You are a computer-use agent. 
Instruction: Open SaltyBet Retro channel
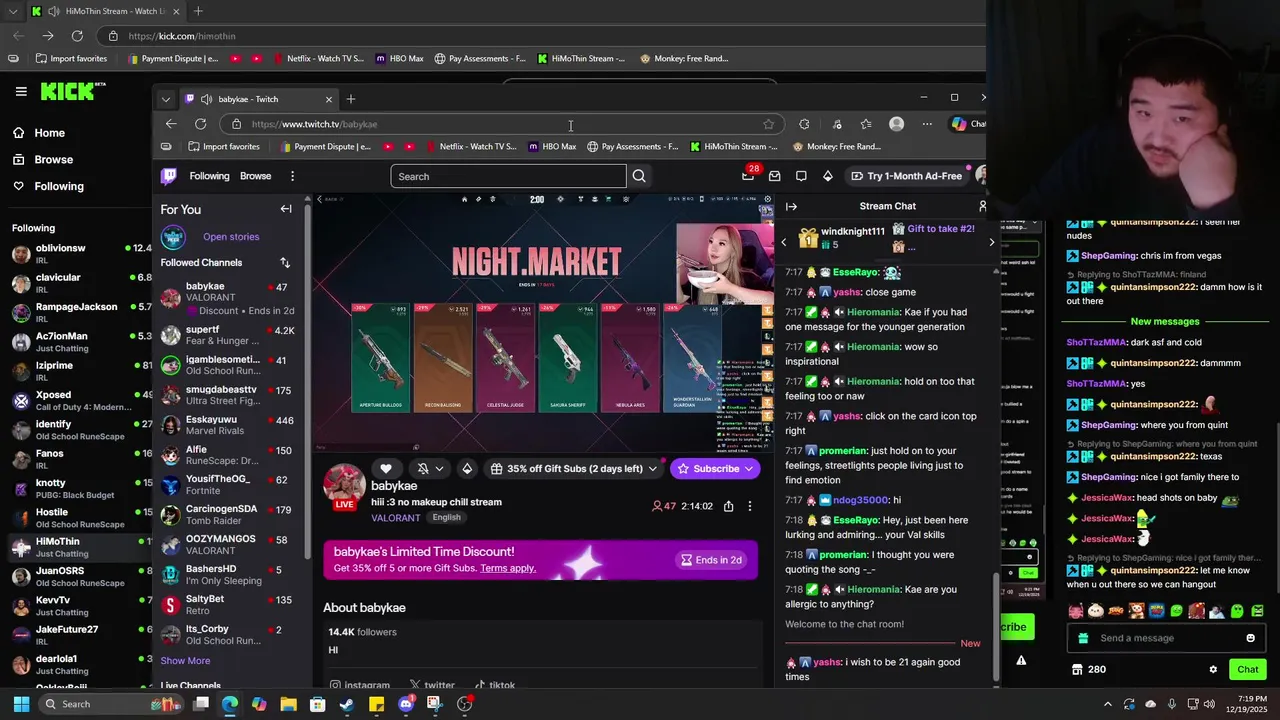coord(230,604)
